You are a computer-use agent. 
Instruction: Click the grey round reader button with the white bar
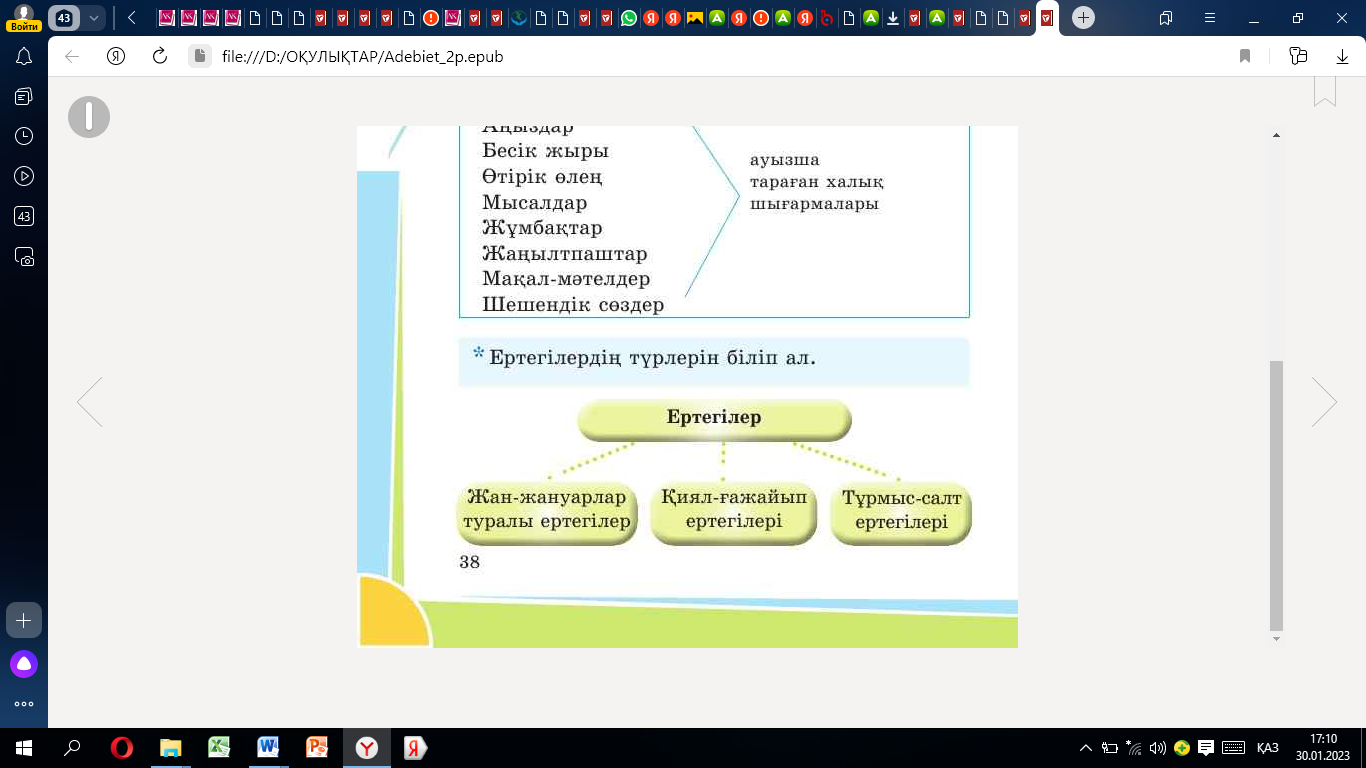tap(89, 117)
